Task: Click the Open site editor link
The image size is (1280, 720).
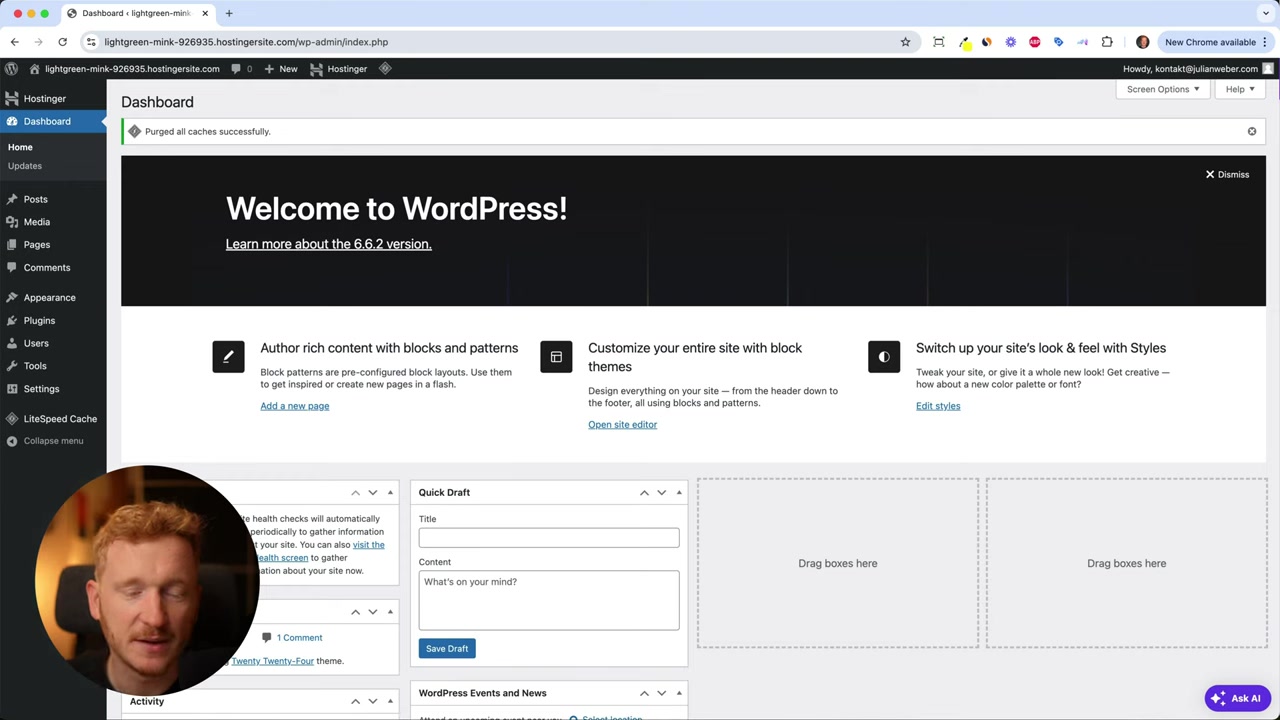Action: 622,425
